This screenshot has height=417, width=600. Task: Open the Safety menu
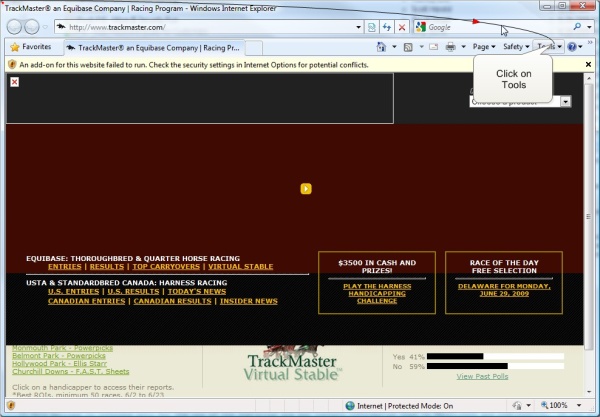point(516,47)
